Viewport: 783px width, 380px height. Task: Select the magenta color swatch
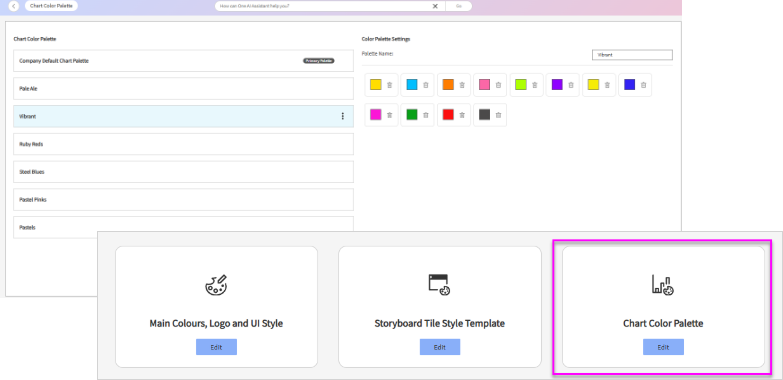376,115
